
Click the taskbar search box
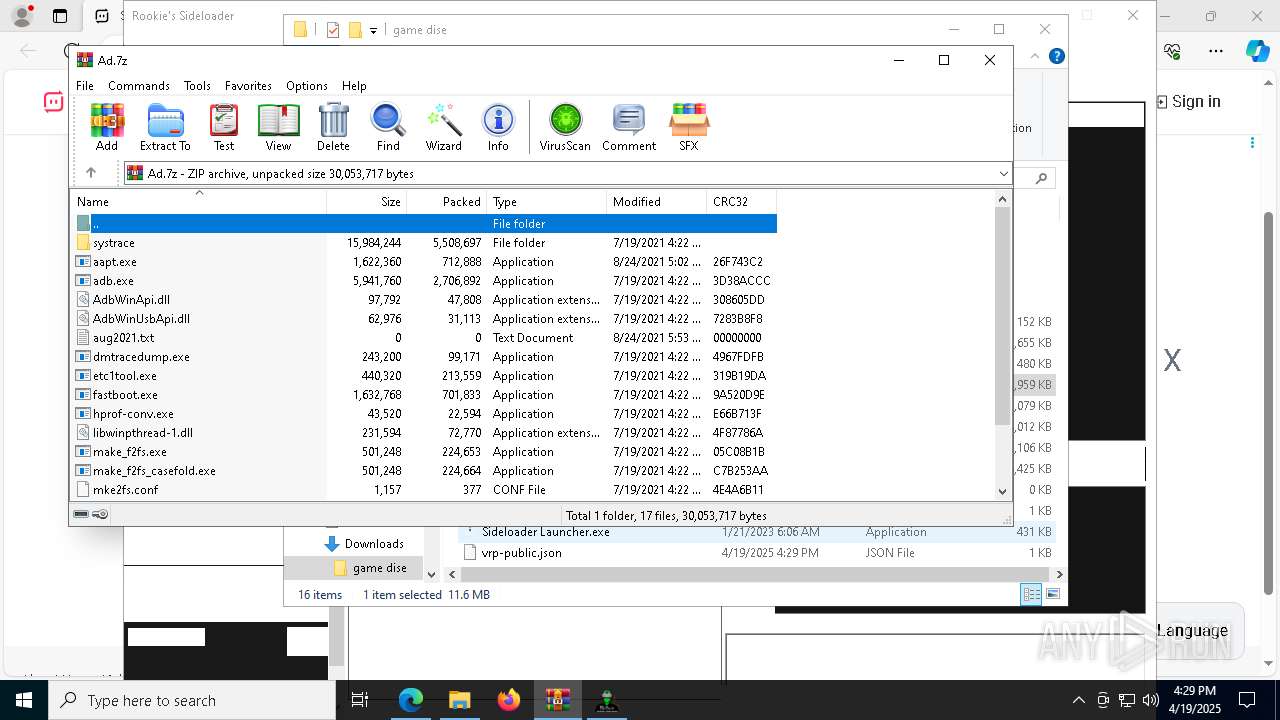[x=192, y=700]
